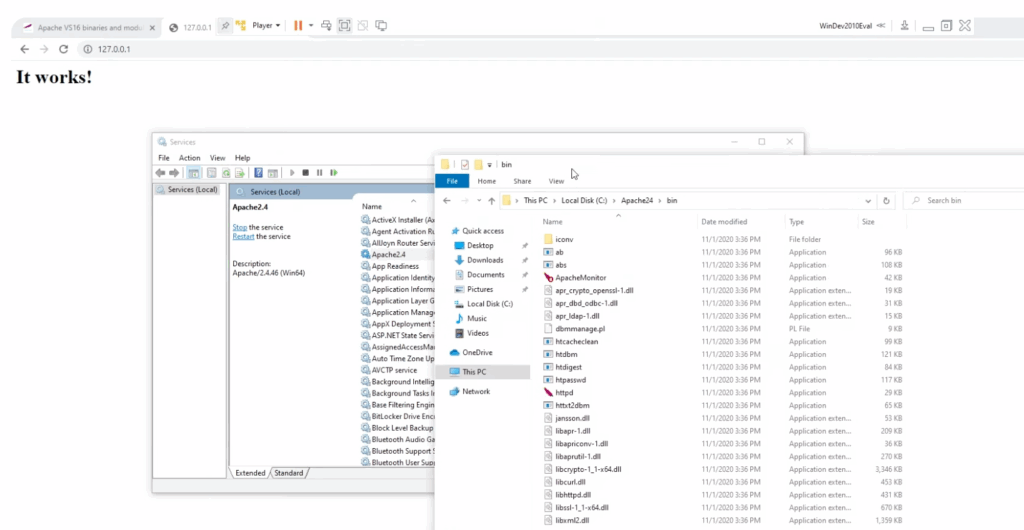Click the Up arrow in File Explorer navigation
Image resolution: width=1024 pixels, height=530 pixels.
(491, 201)
